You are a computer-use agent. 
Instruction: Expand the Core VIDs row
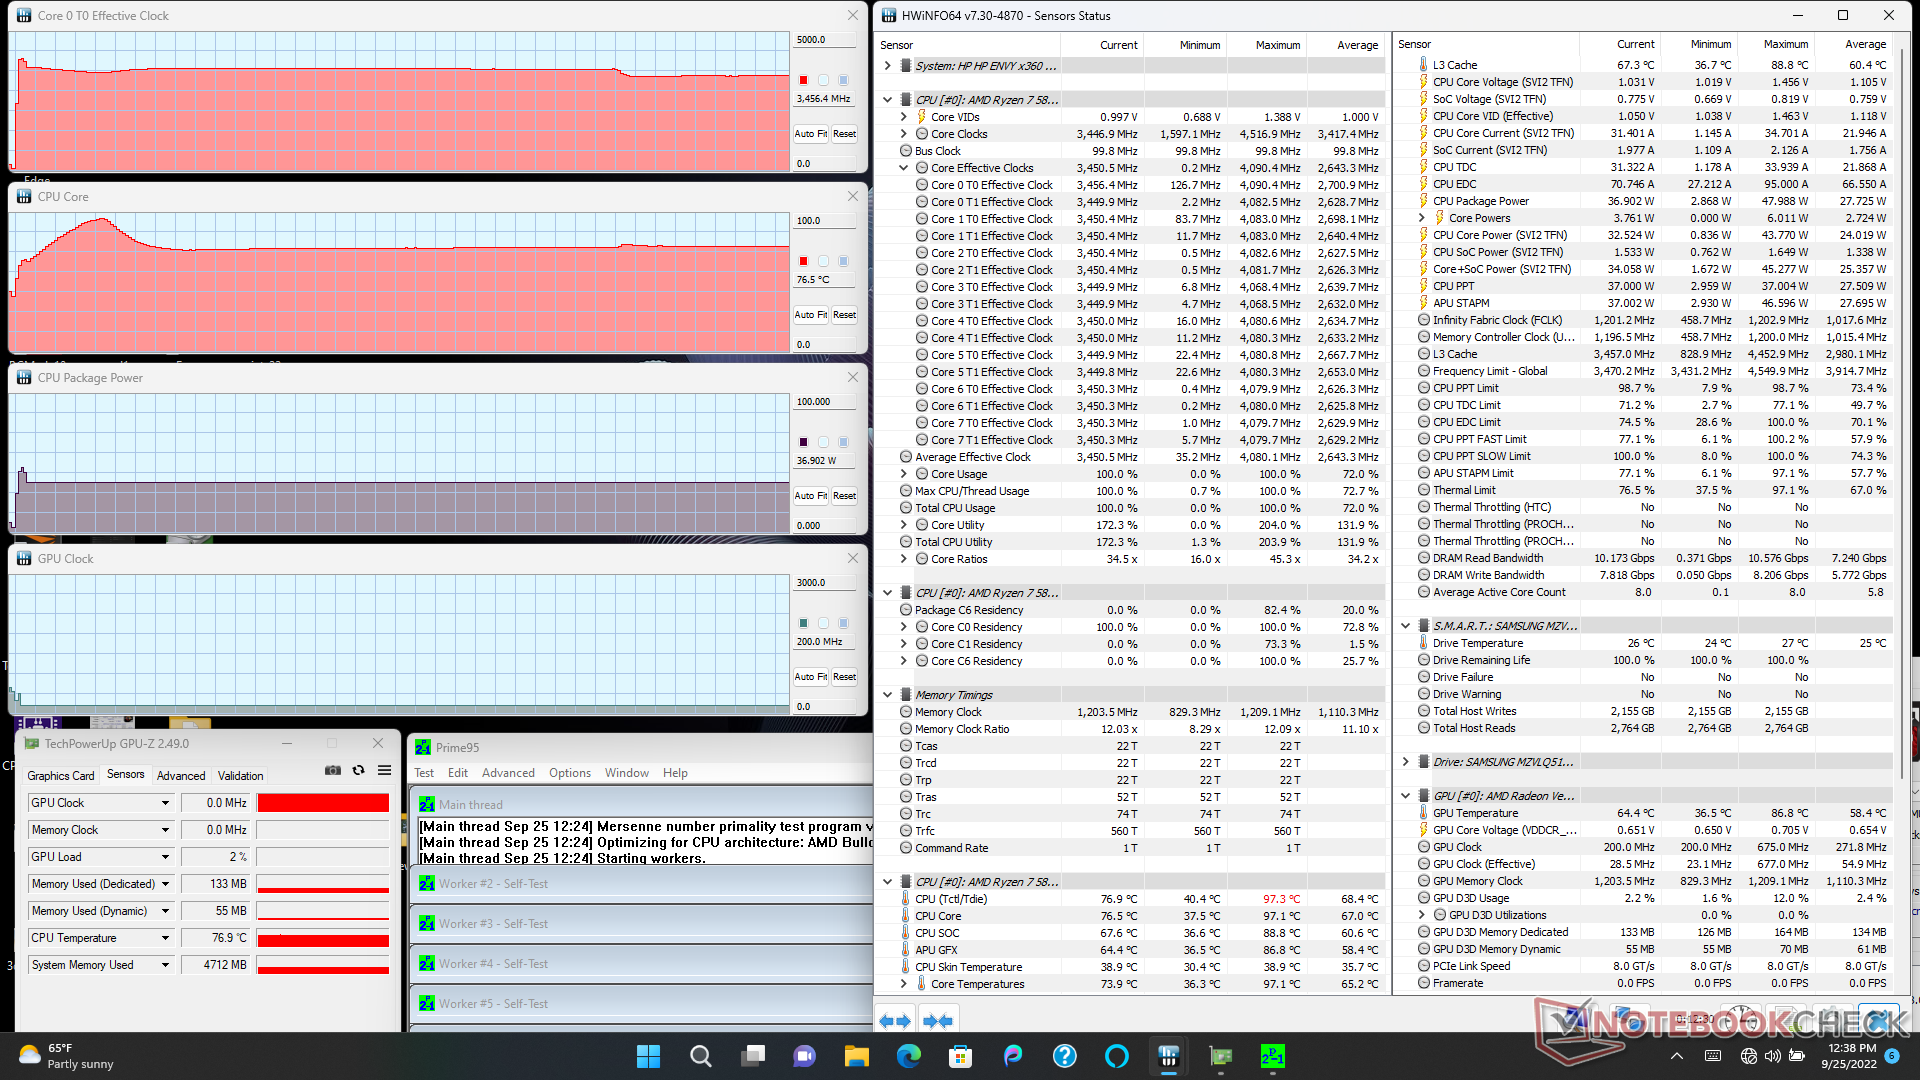(x=904, y=117)
